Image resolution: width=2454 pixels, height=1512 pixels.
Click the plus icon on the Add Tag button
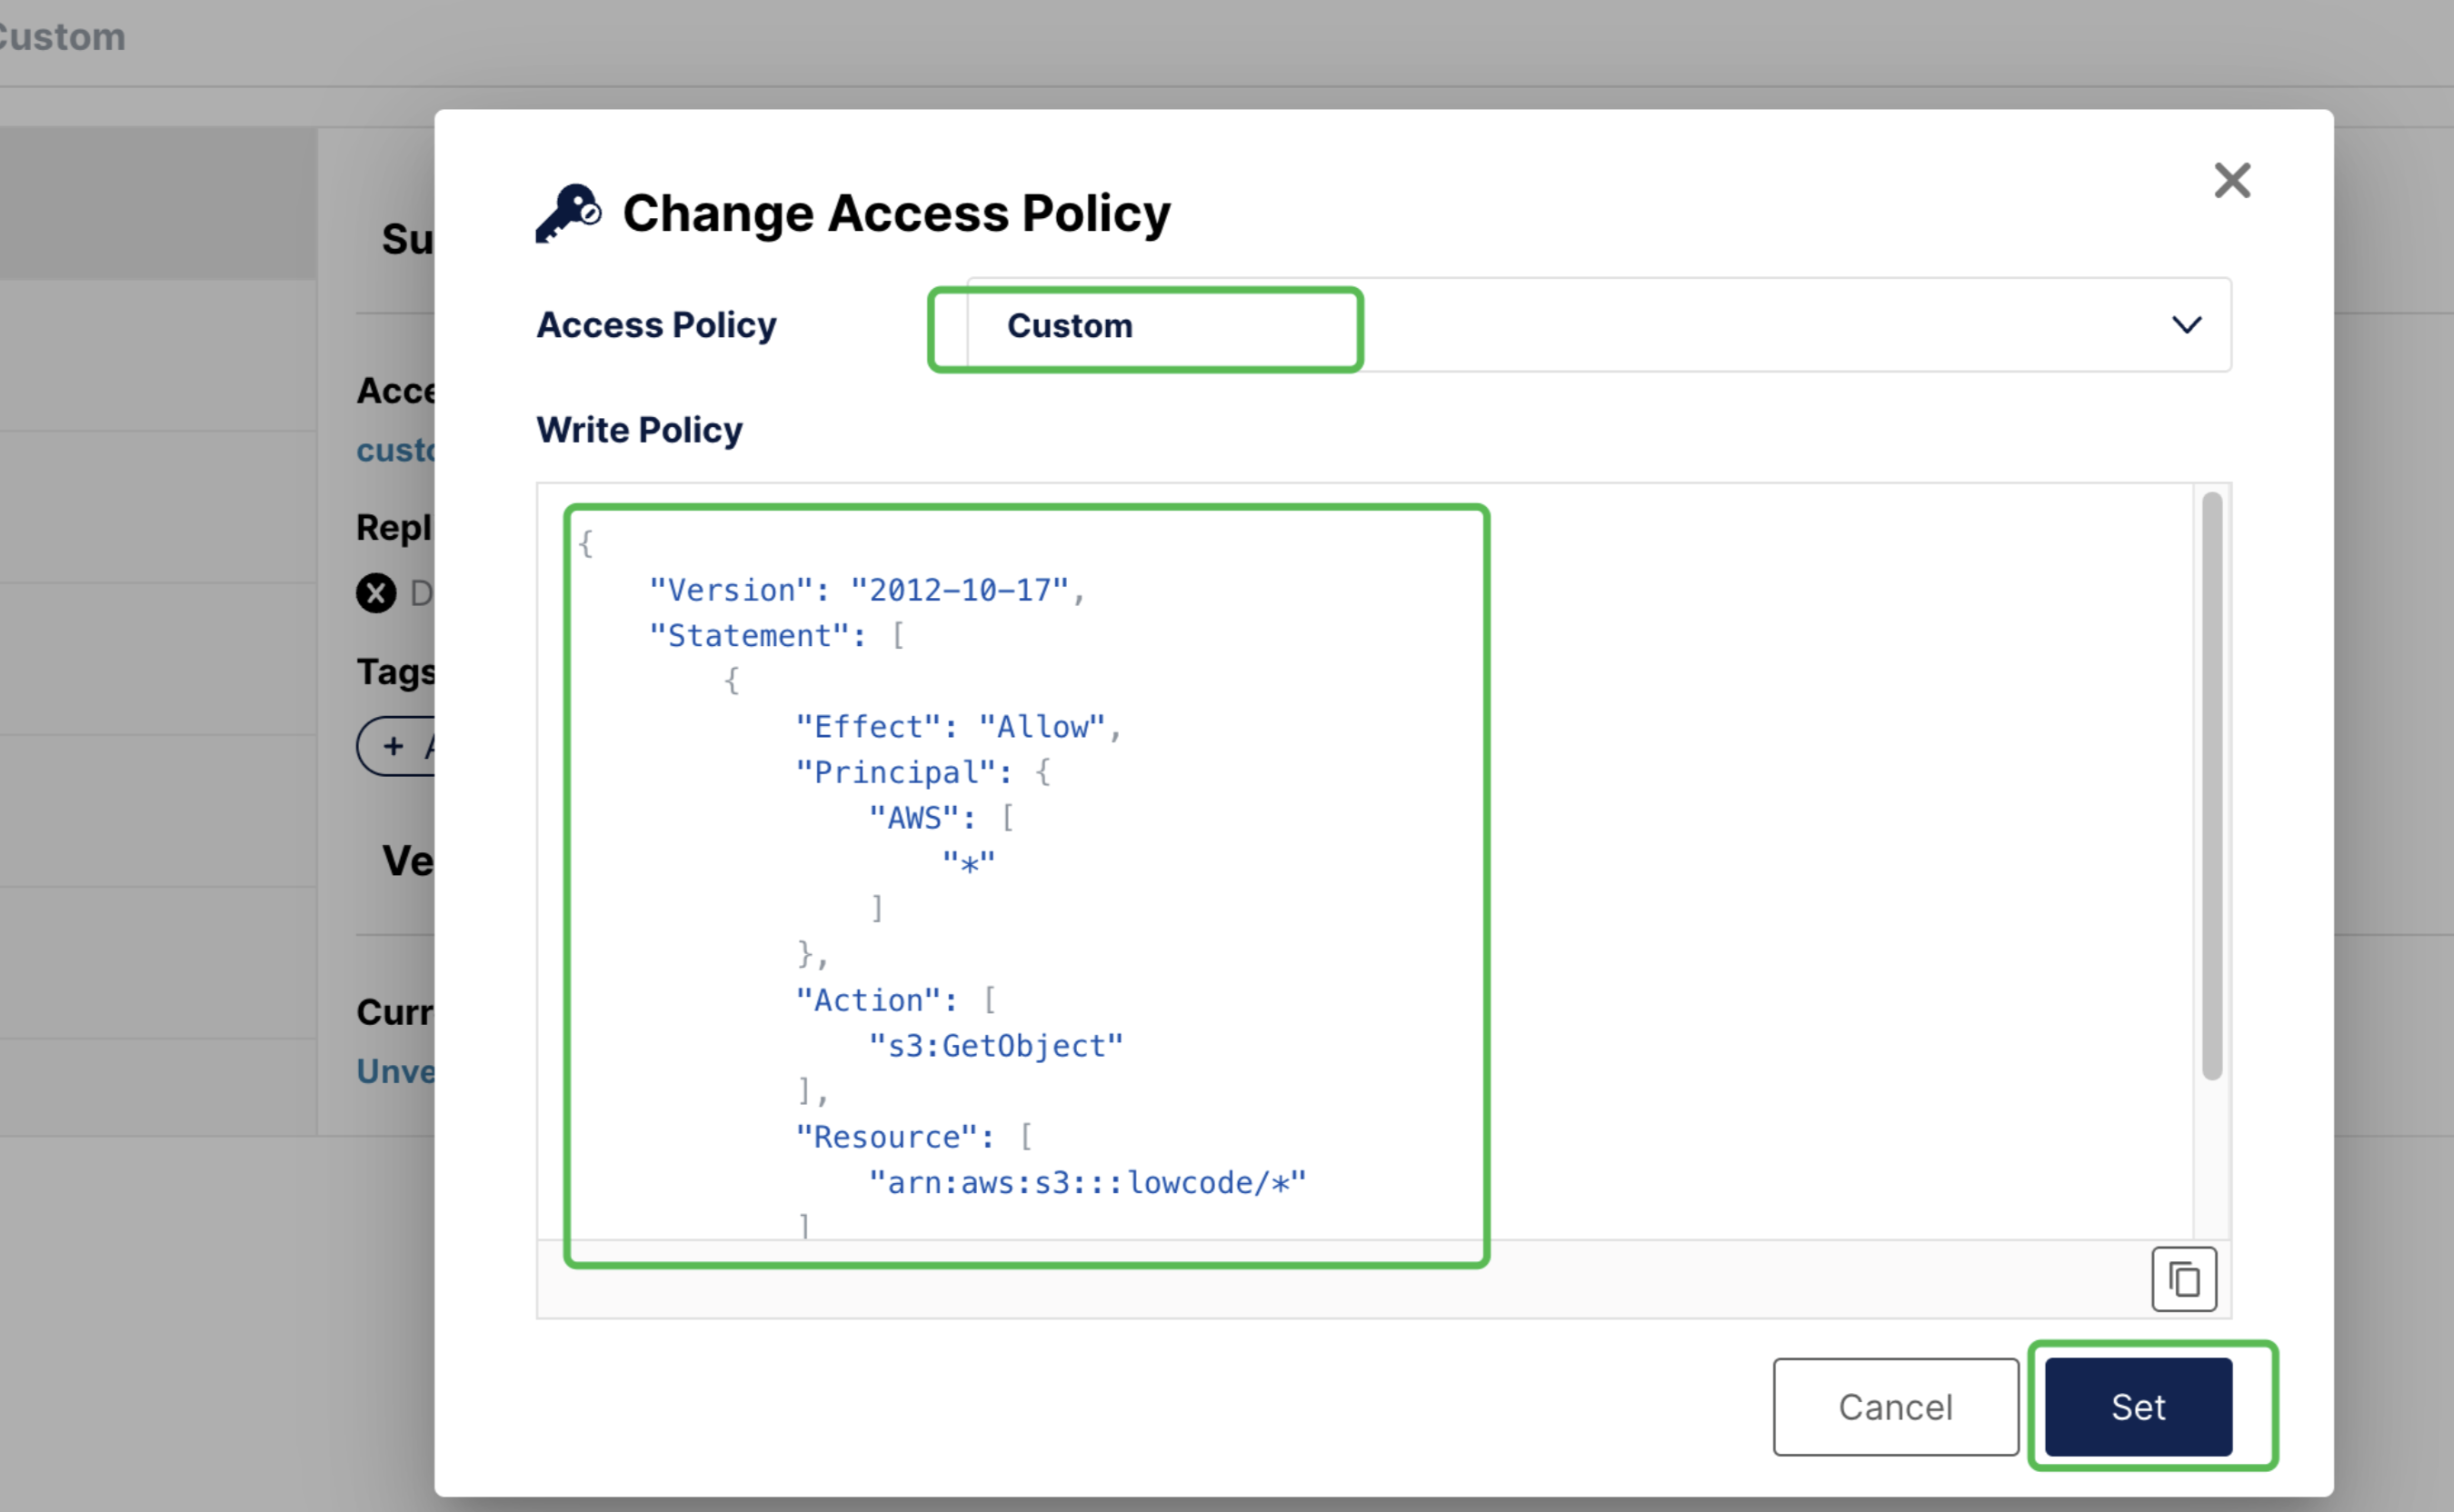click(x=392, y=746)
